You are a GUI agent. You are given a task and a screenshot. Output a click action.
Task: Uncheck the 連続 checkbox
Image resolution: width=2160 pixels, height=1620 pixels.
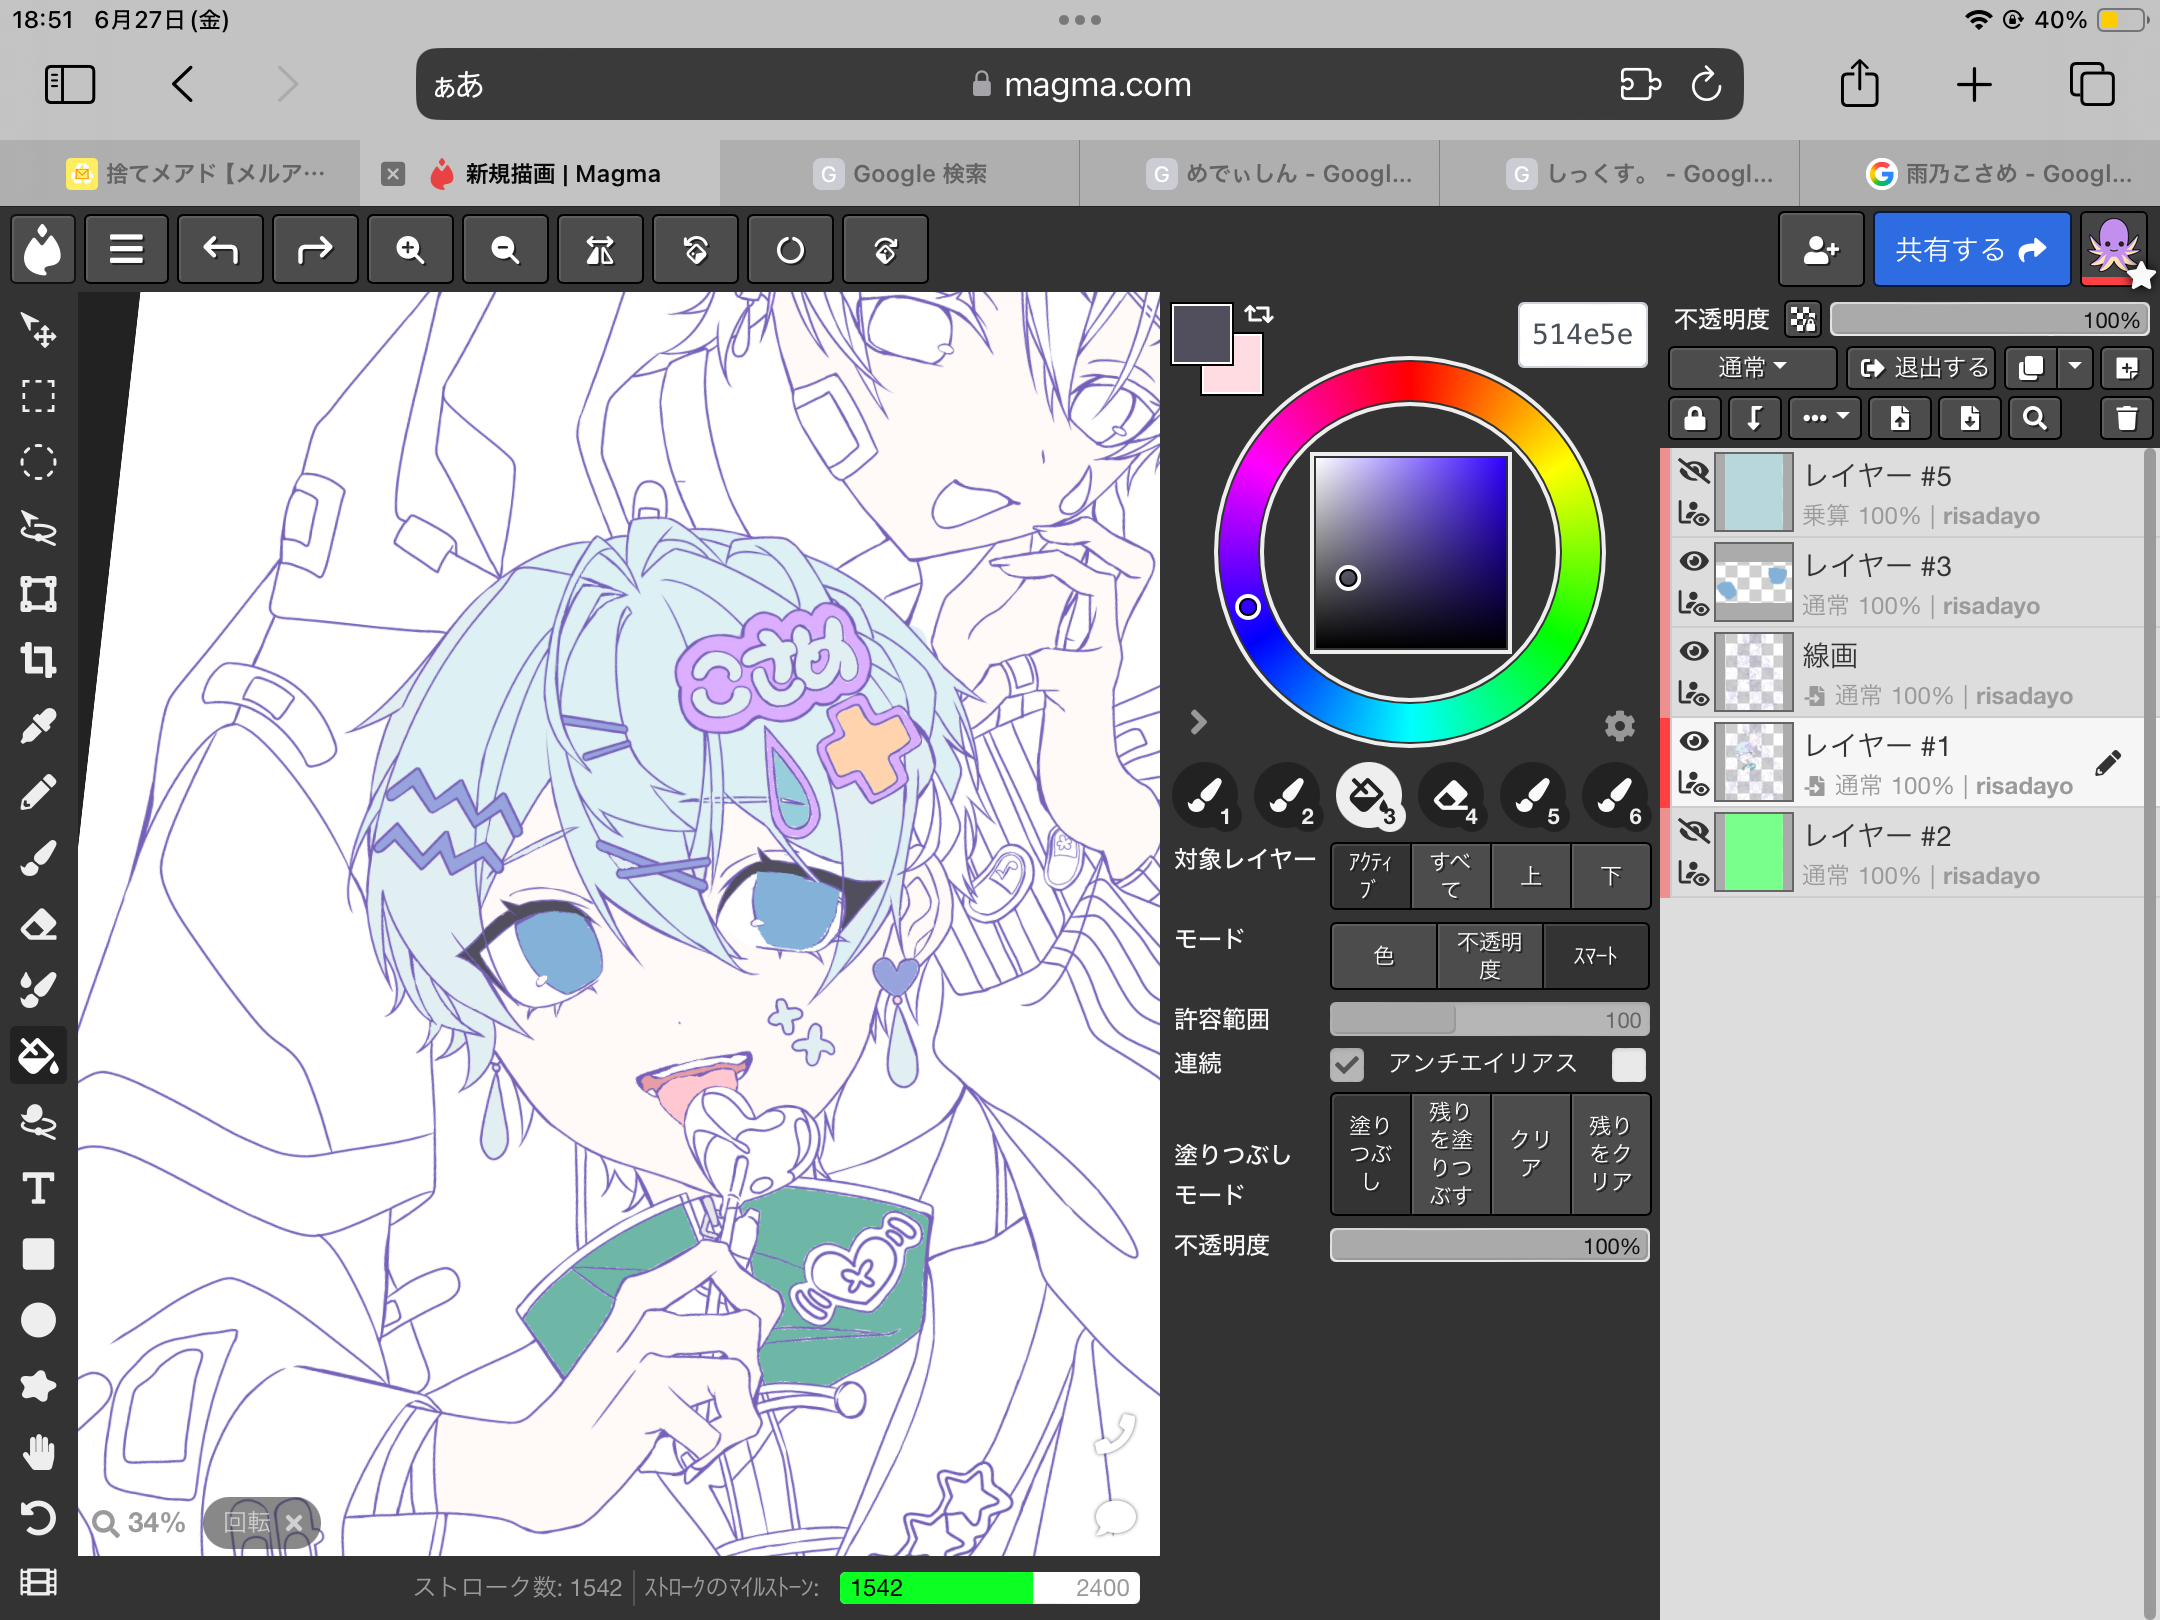pyautogui.click(x=1347, y=1064)
